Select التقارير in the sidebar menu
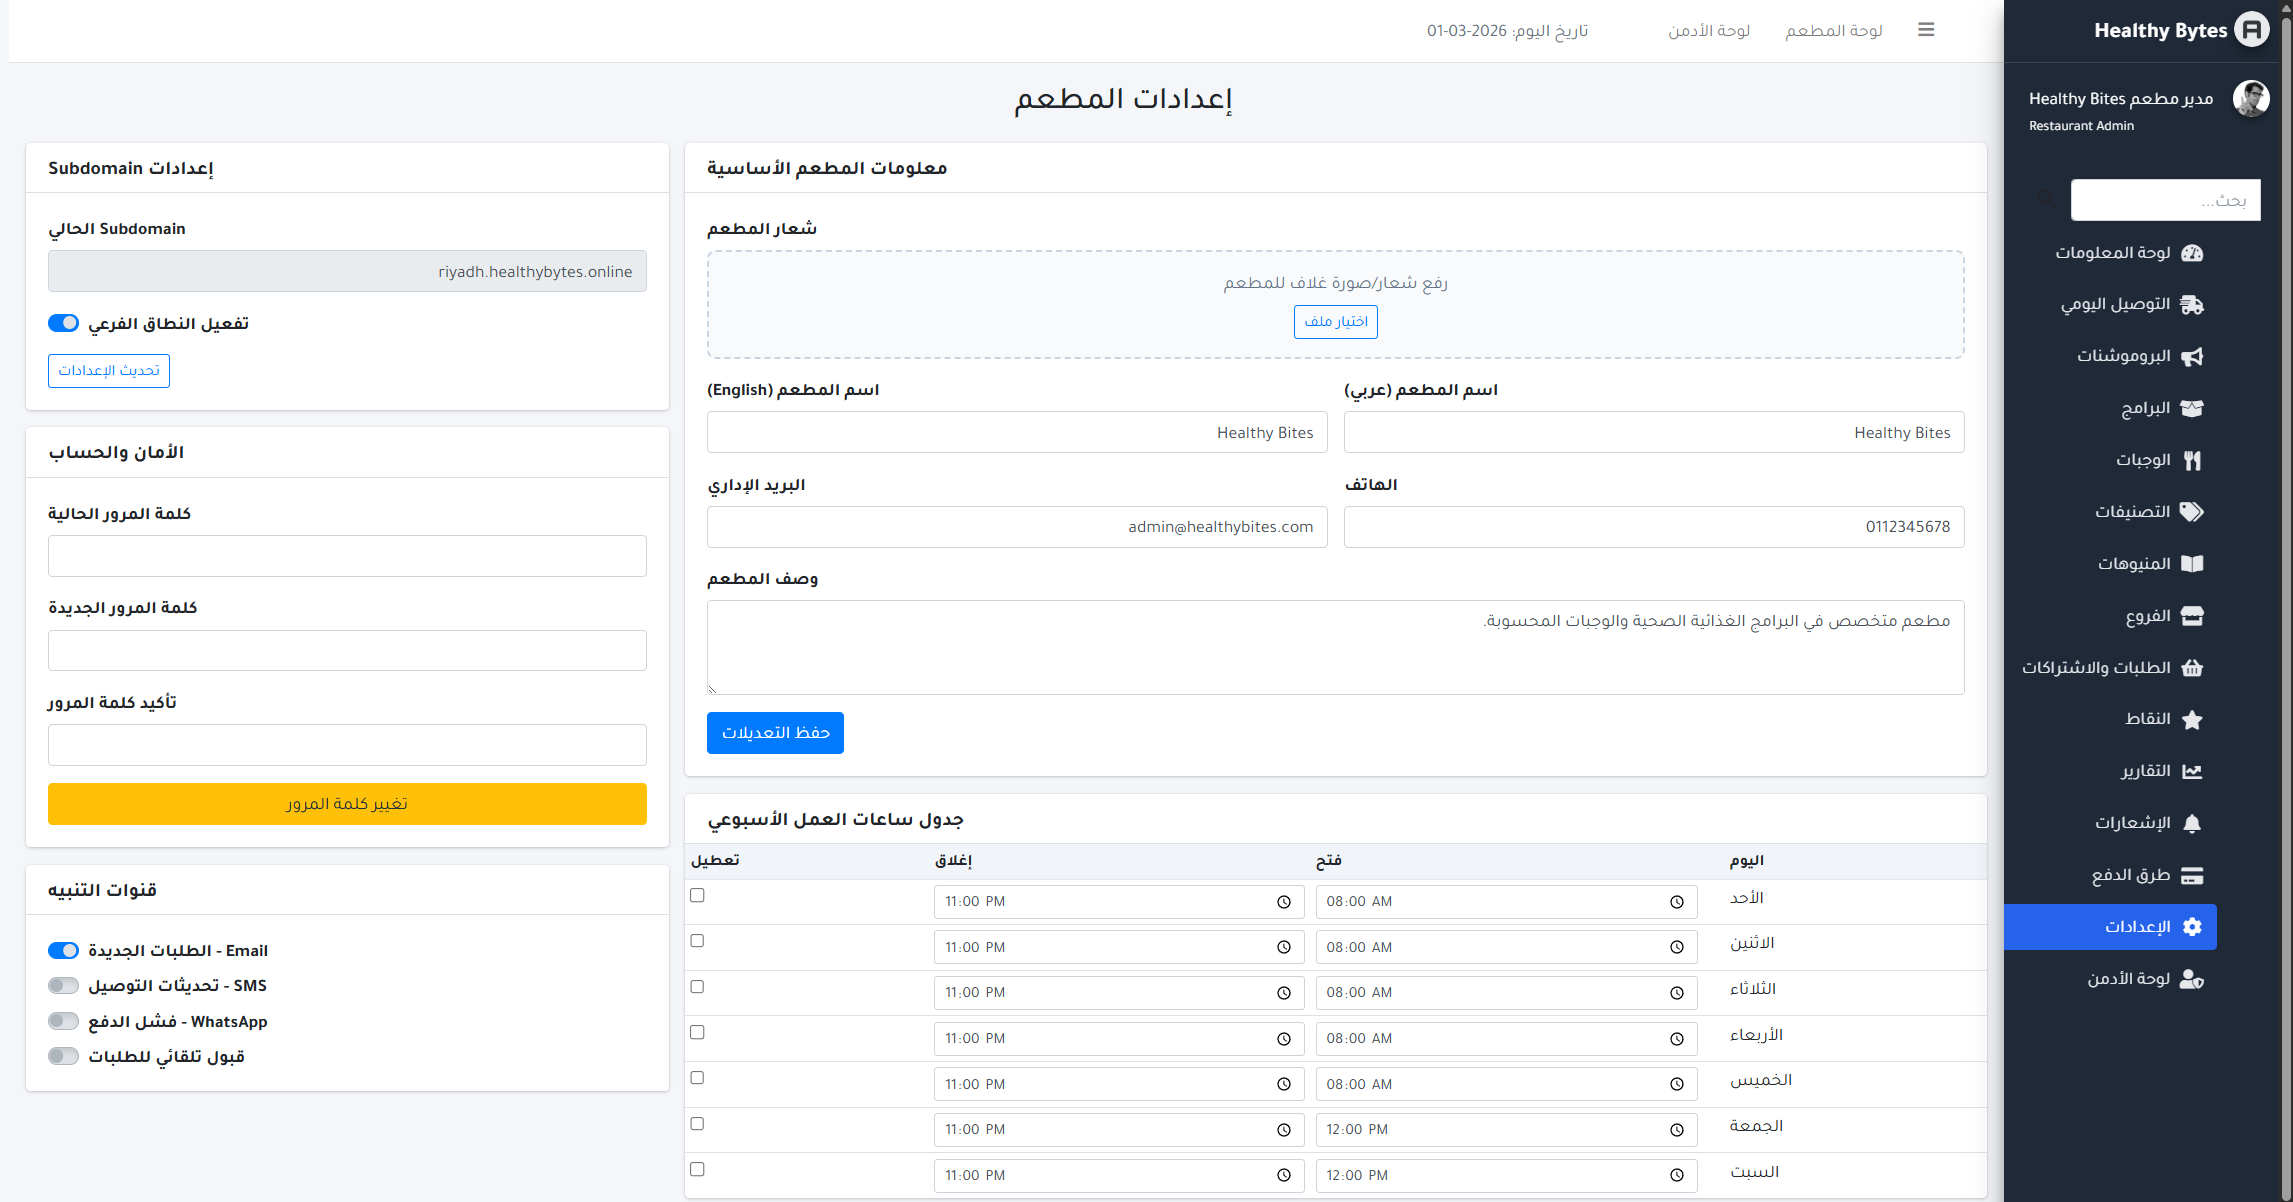The width and height of the screenshot is (2293, 1202). point(2146,771)
